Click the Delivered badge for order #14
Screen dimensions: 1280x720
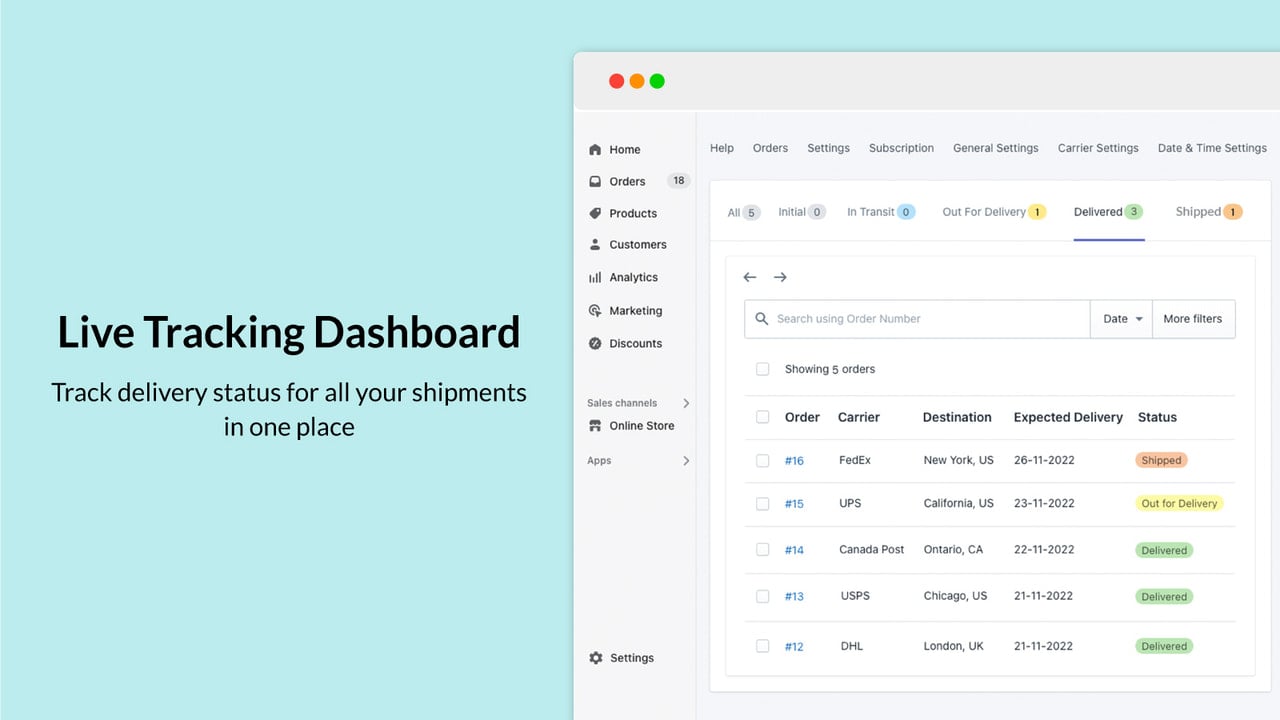[x=1164, y=550]
